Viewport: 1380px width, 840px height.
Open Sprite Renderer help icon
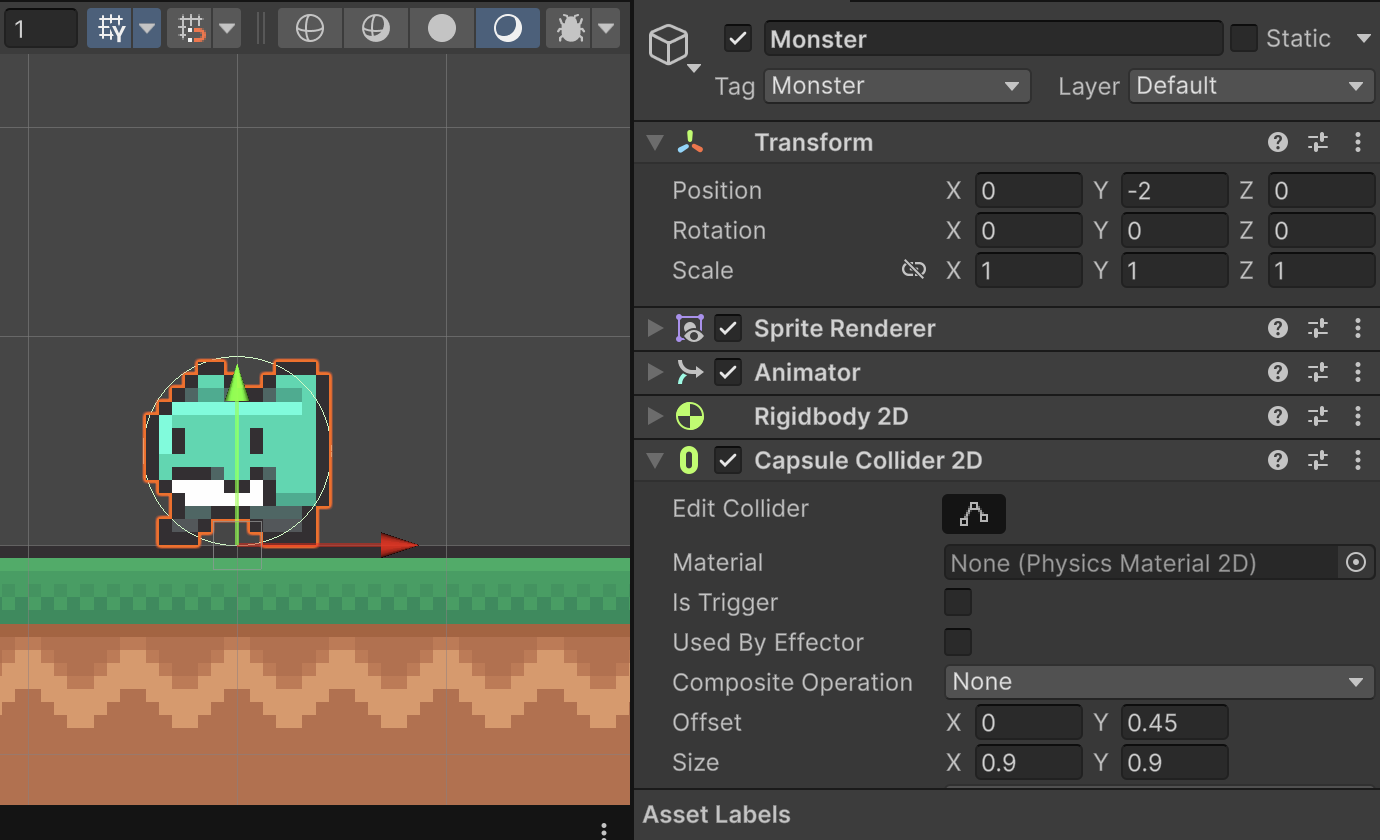point(1277,328)
